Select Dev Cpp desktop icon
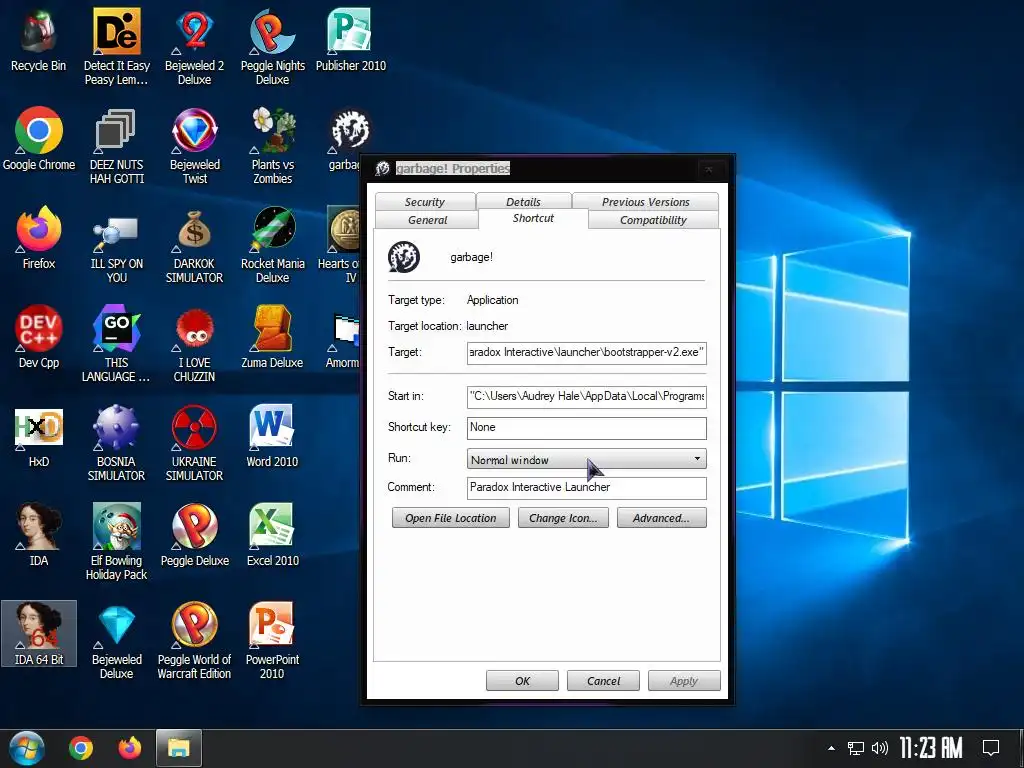This screenshot has width=1024, height=768. coord(39,338)
